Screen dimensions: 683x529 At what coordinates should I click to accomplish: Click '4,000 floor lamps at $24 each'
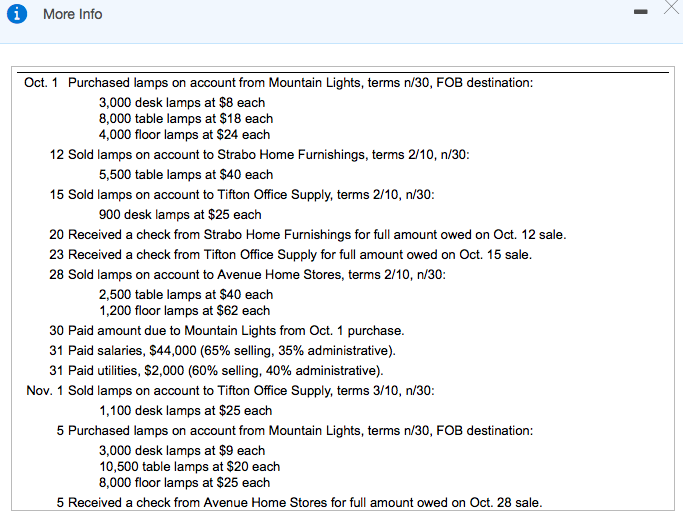tap(184, 135)
